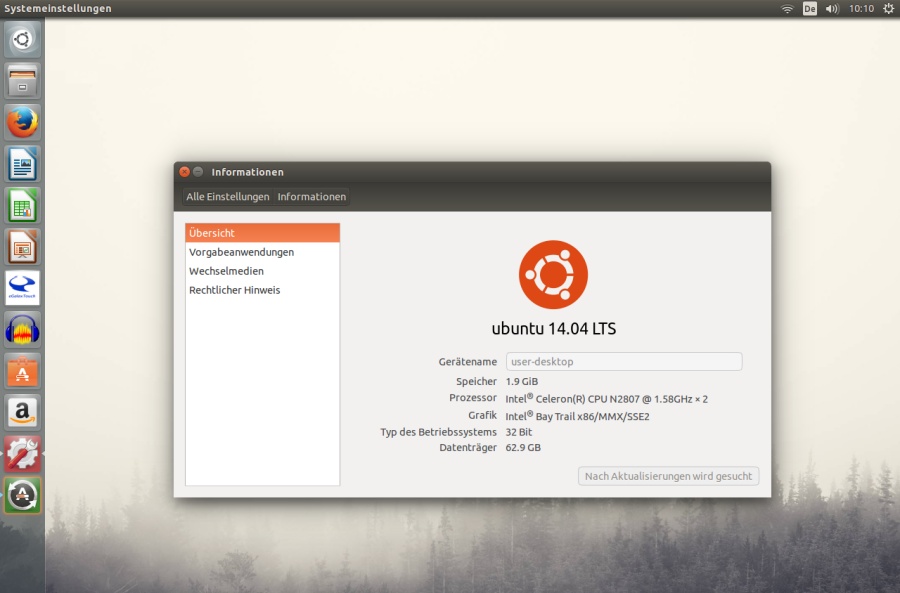Click the Gerätename user-desktop field
900x593 pixels.
[624, 362]
